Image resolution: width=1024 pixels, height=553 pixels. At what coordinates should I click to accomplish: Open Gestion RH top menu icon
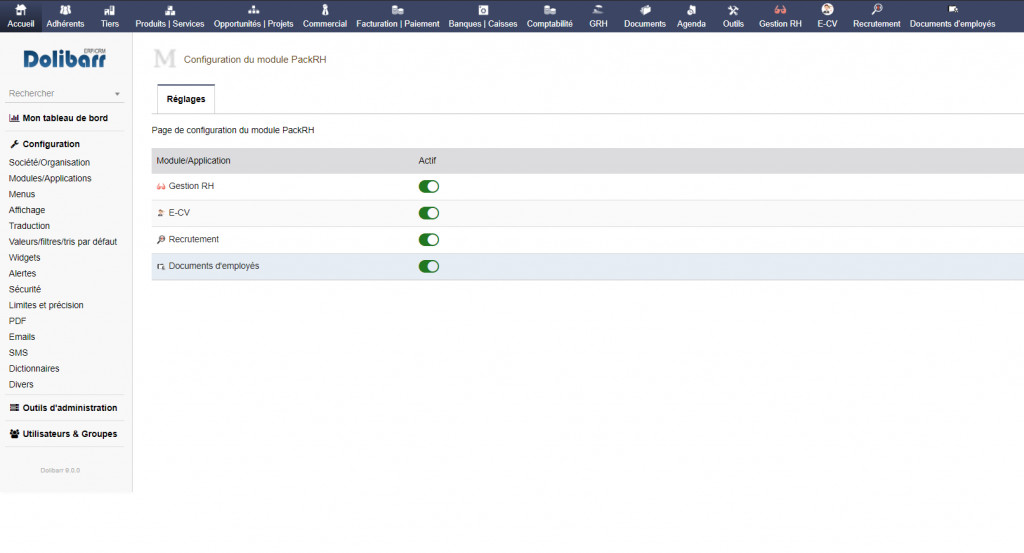(780, 10)
